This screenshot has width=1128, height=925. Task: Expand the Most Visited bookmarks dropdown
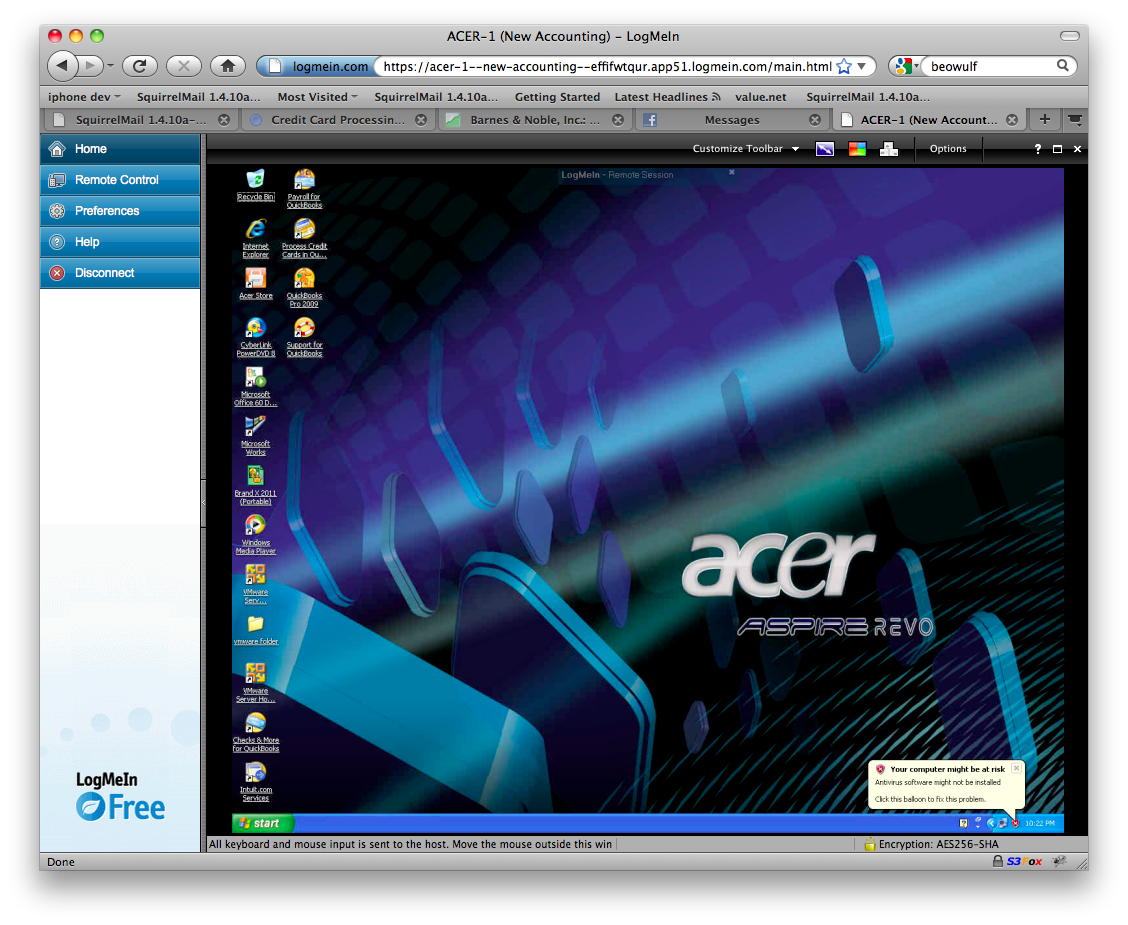[317, 96]
